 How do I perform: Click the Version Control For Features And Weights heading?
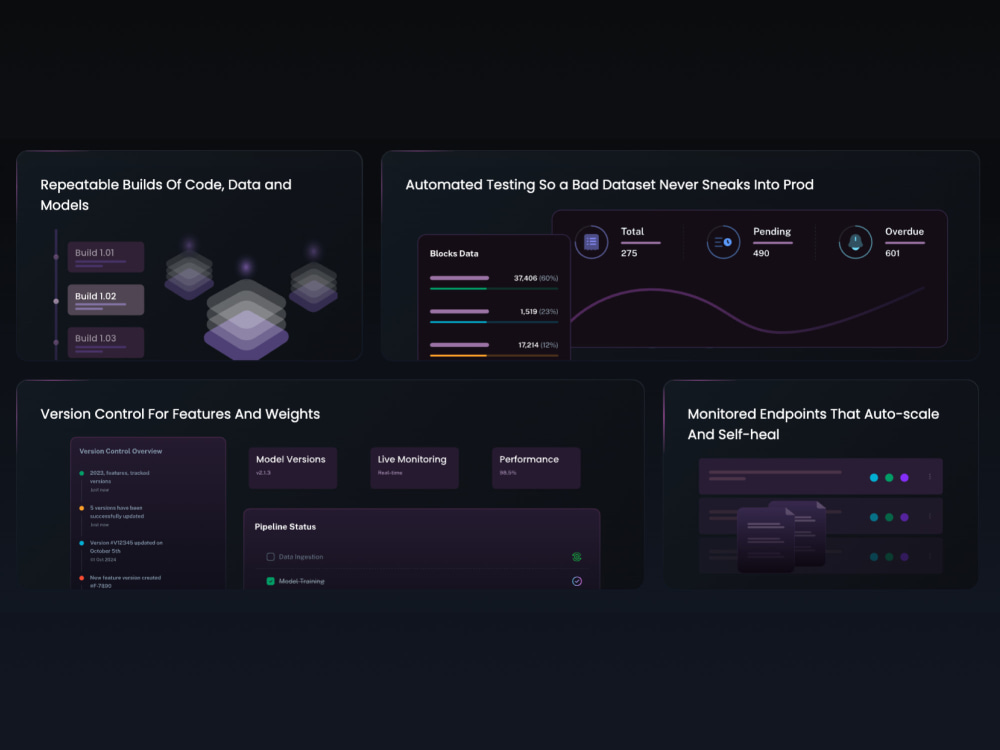coord(180,414)
